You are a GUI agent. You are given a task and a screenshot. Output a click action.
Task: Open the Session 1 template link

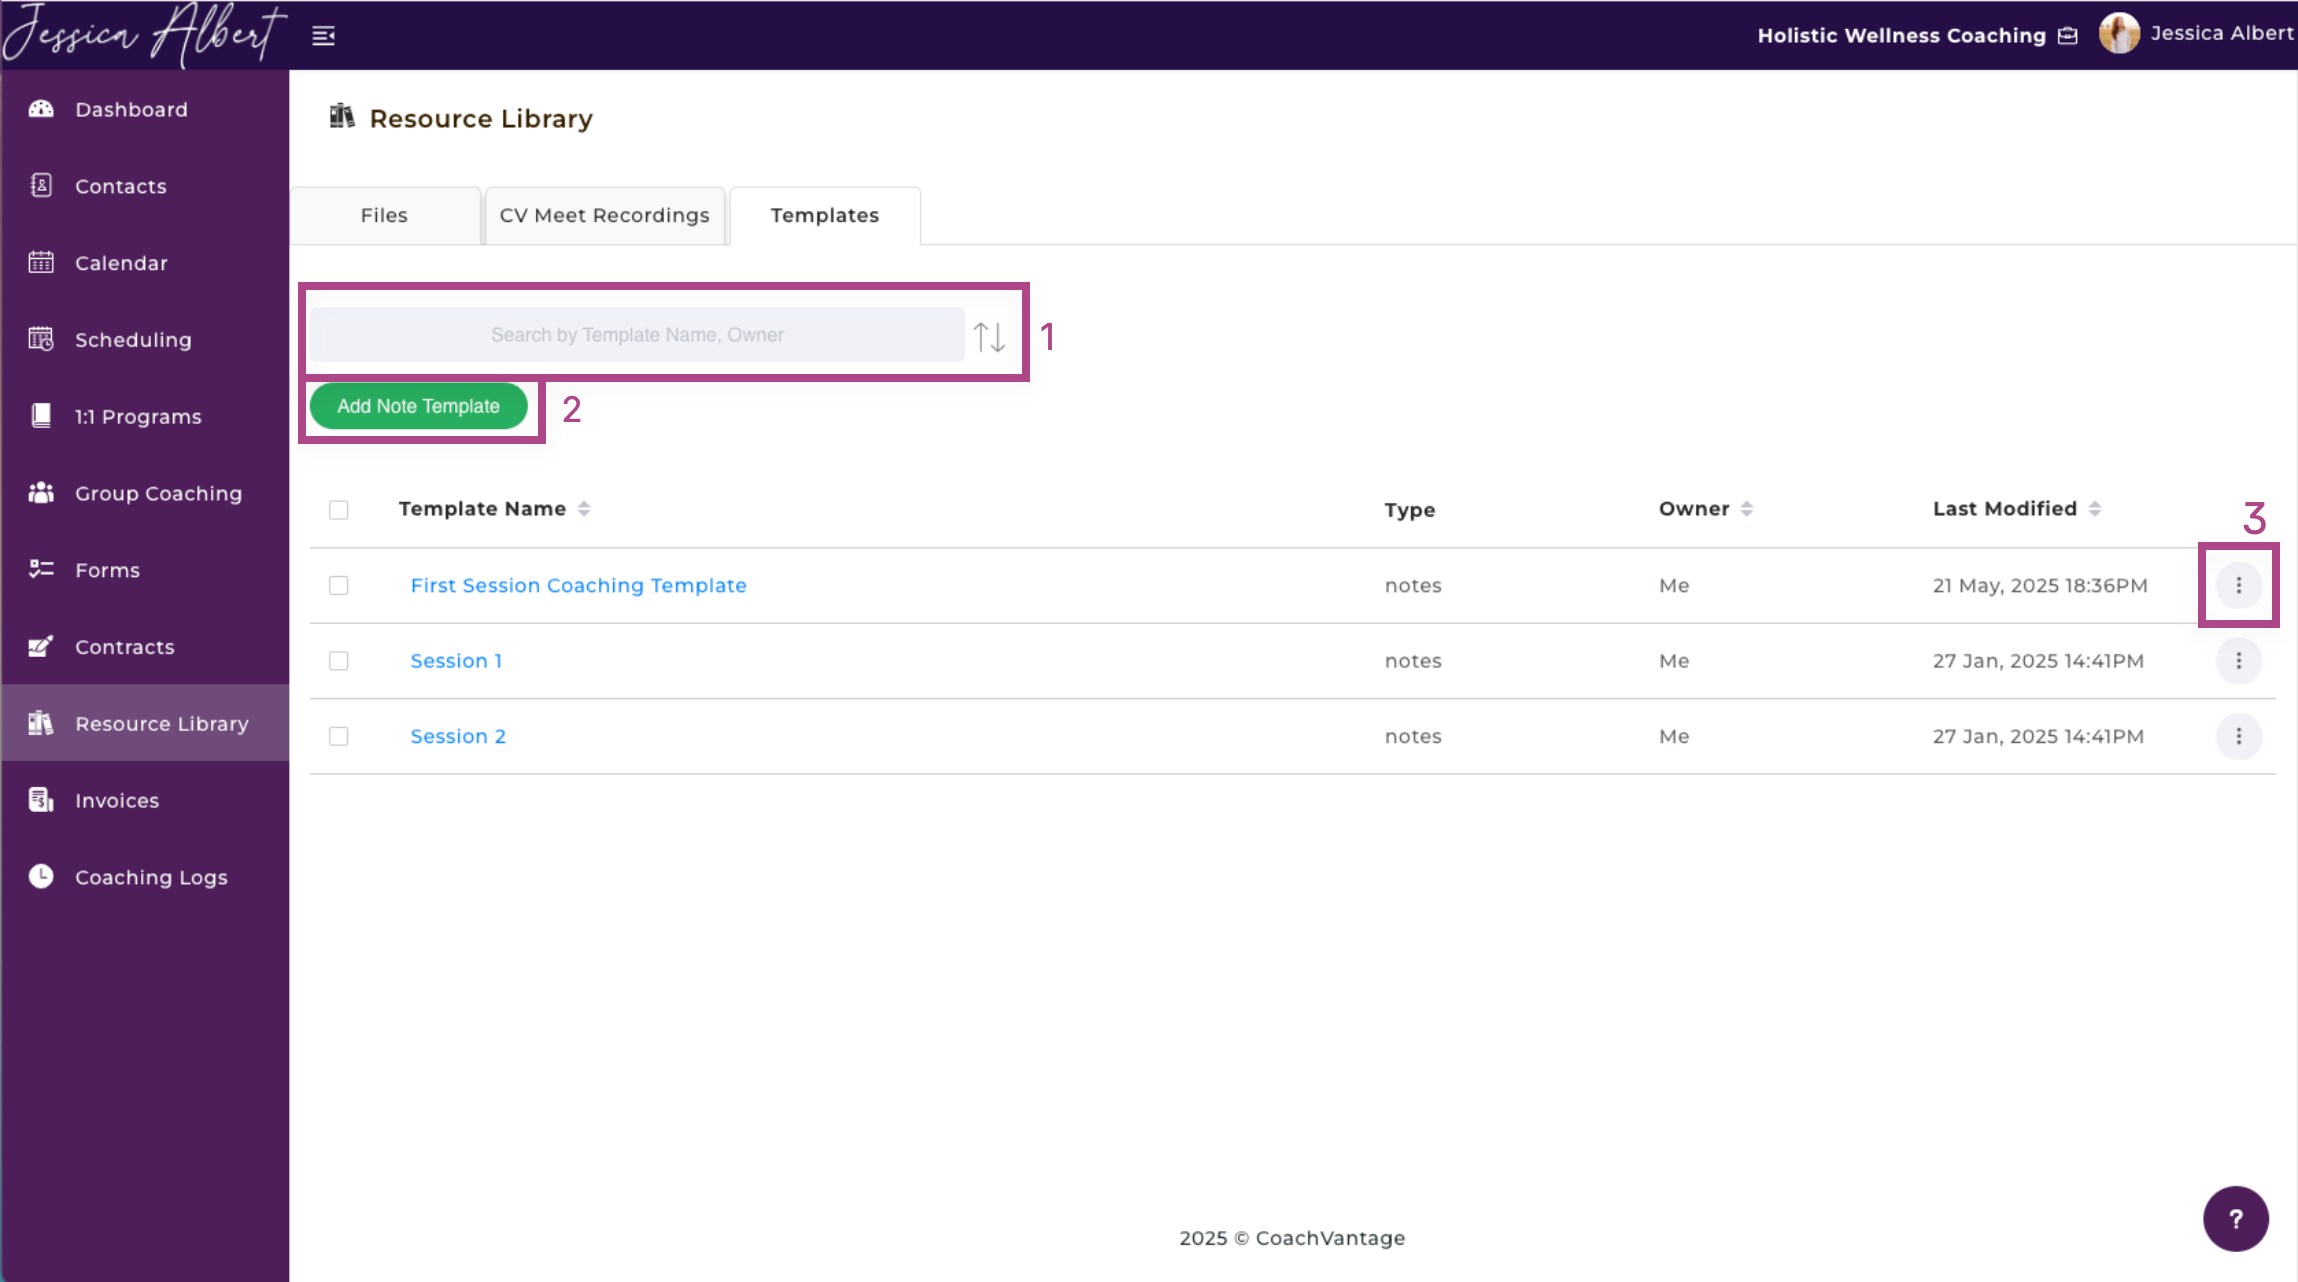point(456,661)
